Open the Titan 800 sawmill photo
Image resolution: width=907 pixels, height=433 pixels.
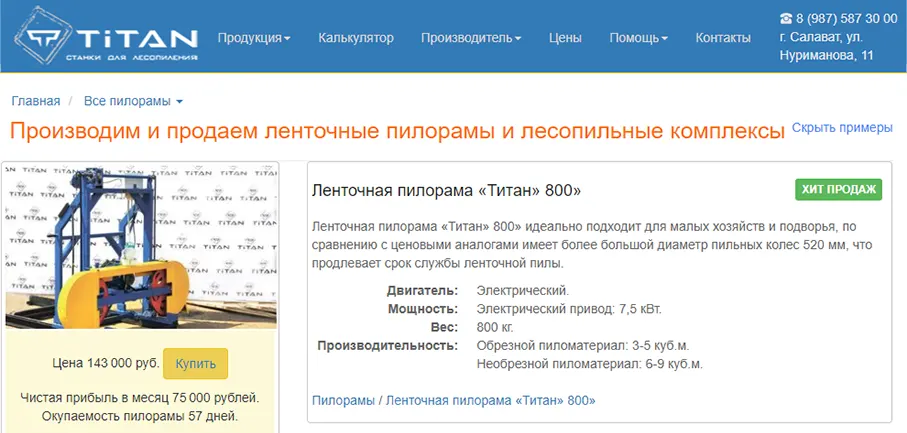pos(141,246)
